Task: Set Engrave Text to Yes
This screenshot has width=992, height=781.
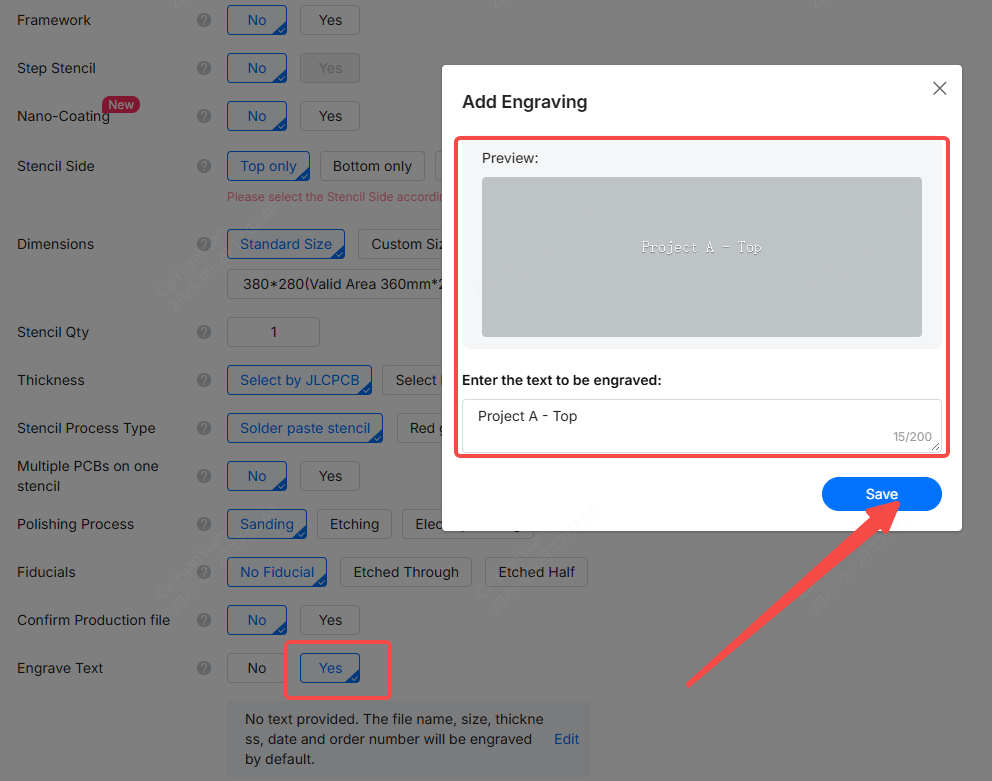Action: click(x=330, y=669)
